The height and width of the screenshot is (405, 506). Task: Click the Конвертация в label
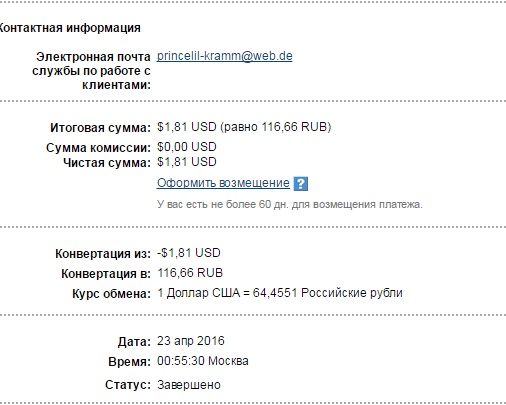coord(106,274)
